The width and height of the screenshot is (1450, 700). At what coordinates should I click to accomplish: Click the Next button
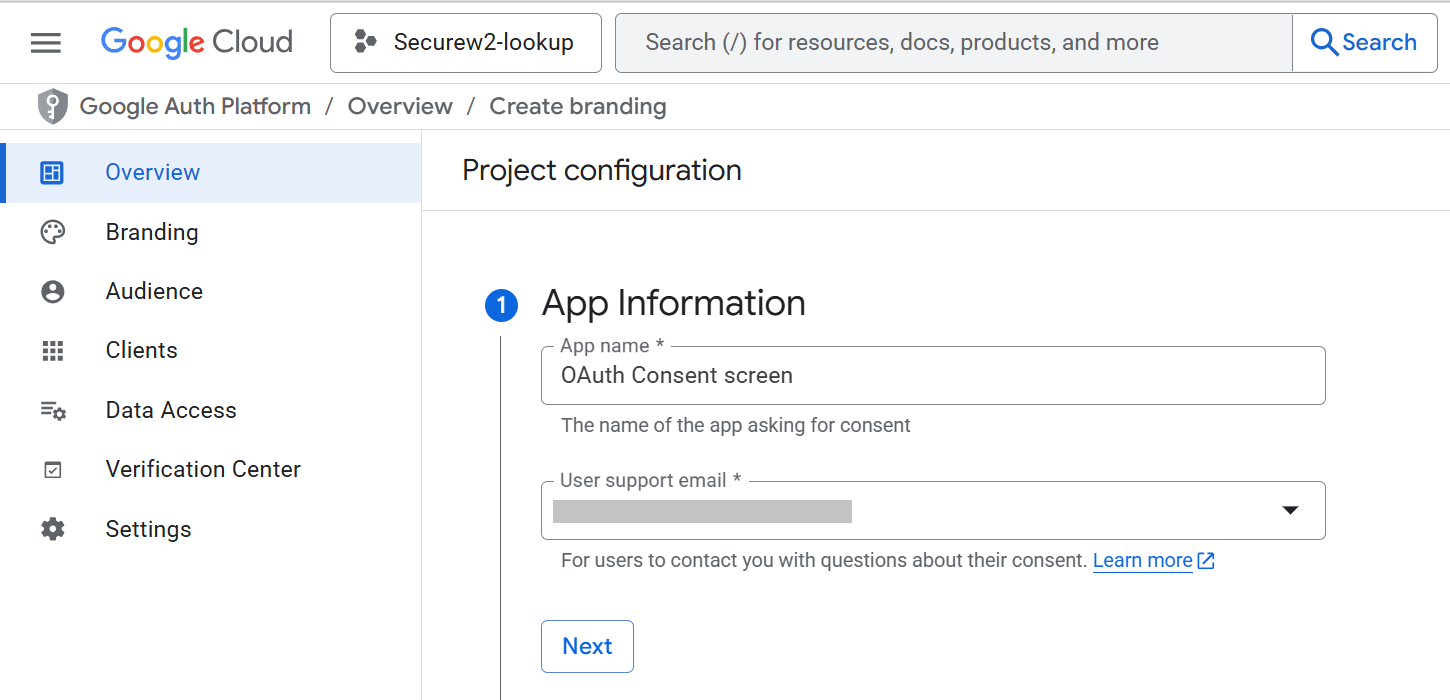click(x=587, y=647)
